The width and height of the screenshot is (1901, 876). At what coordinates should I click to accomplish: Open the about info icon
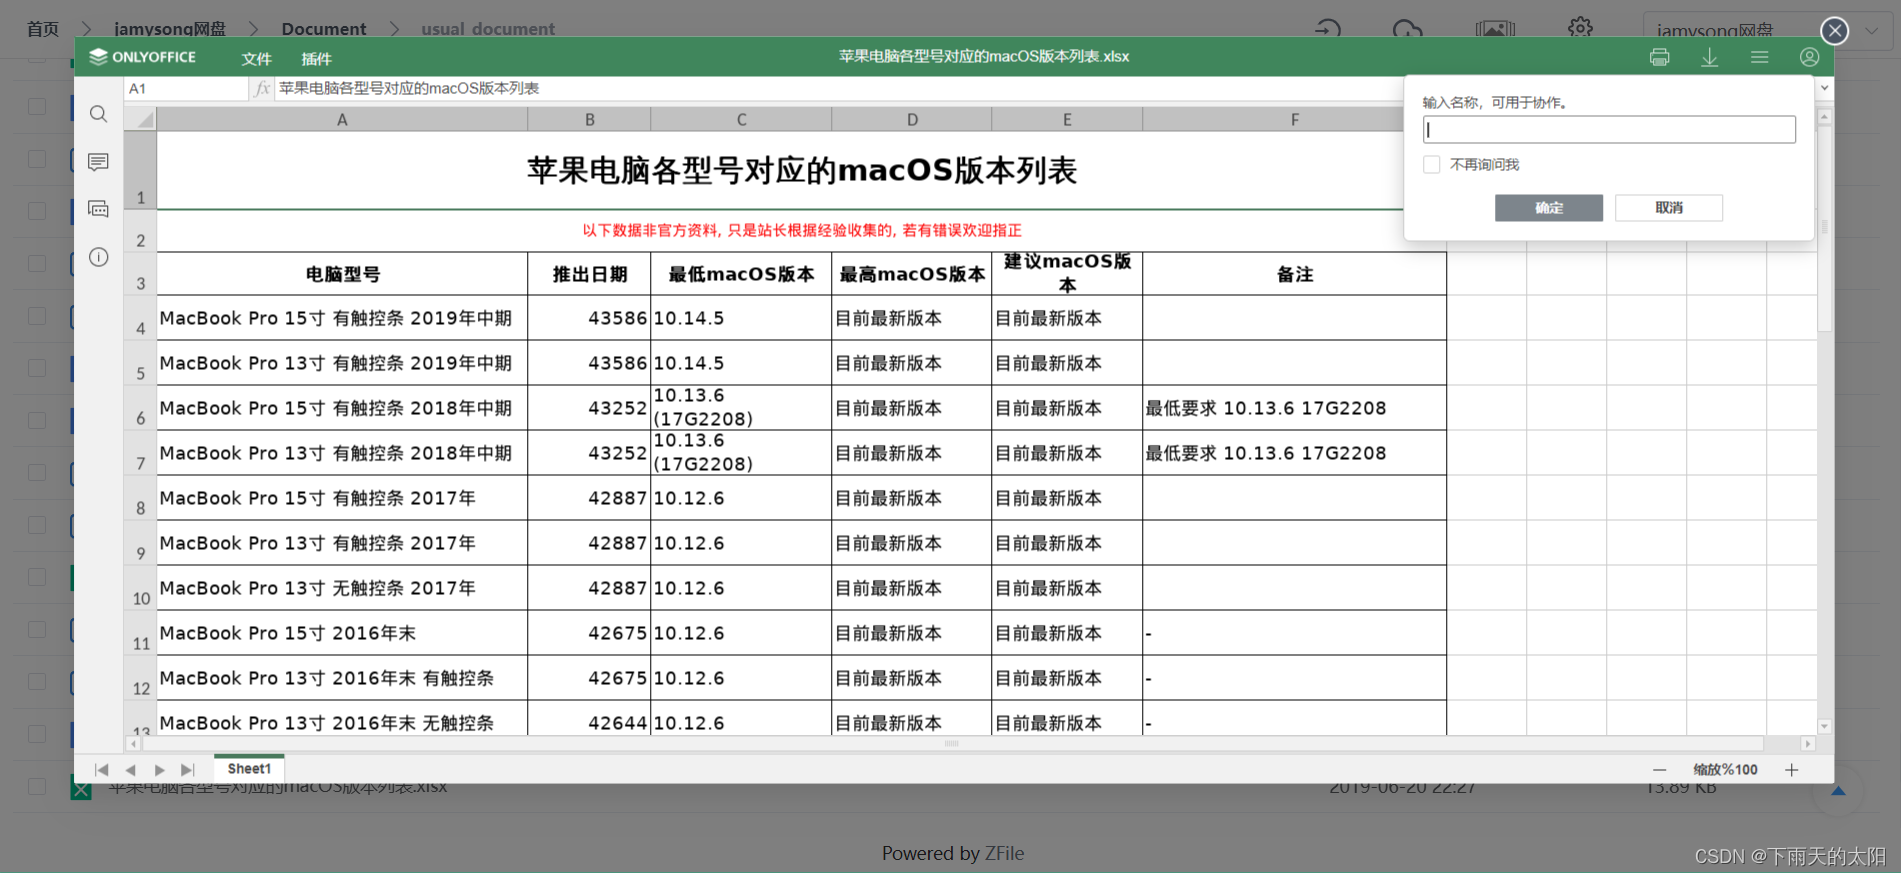pos(98,257)
